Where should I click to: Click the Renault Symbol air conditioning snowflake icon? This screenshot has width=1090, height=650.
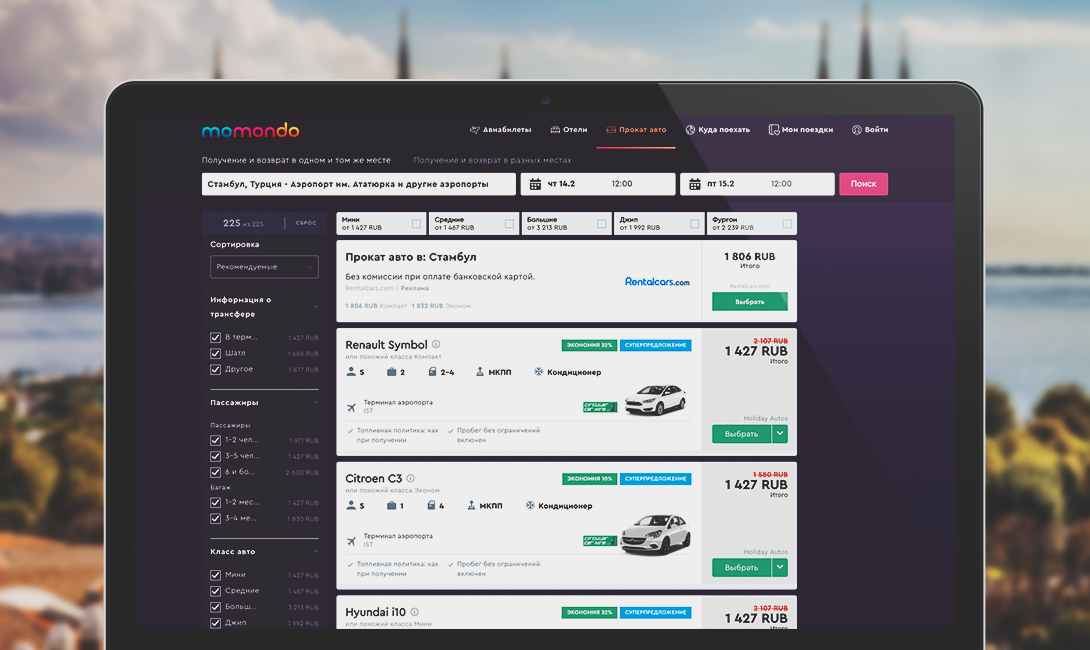click(x=538, y=372)
